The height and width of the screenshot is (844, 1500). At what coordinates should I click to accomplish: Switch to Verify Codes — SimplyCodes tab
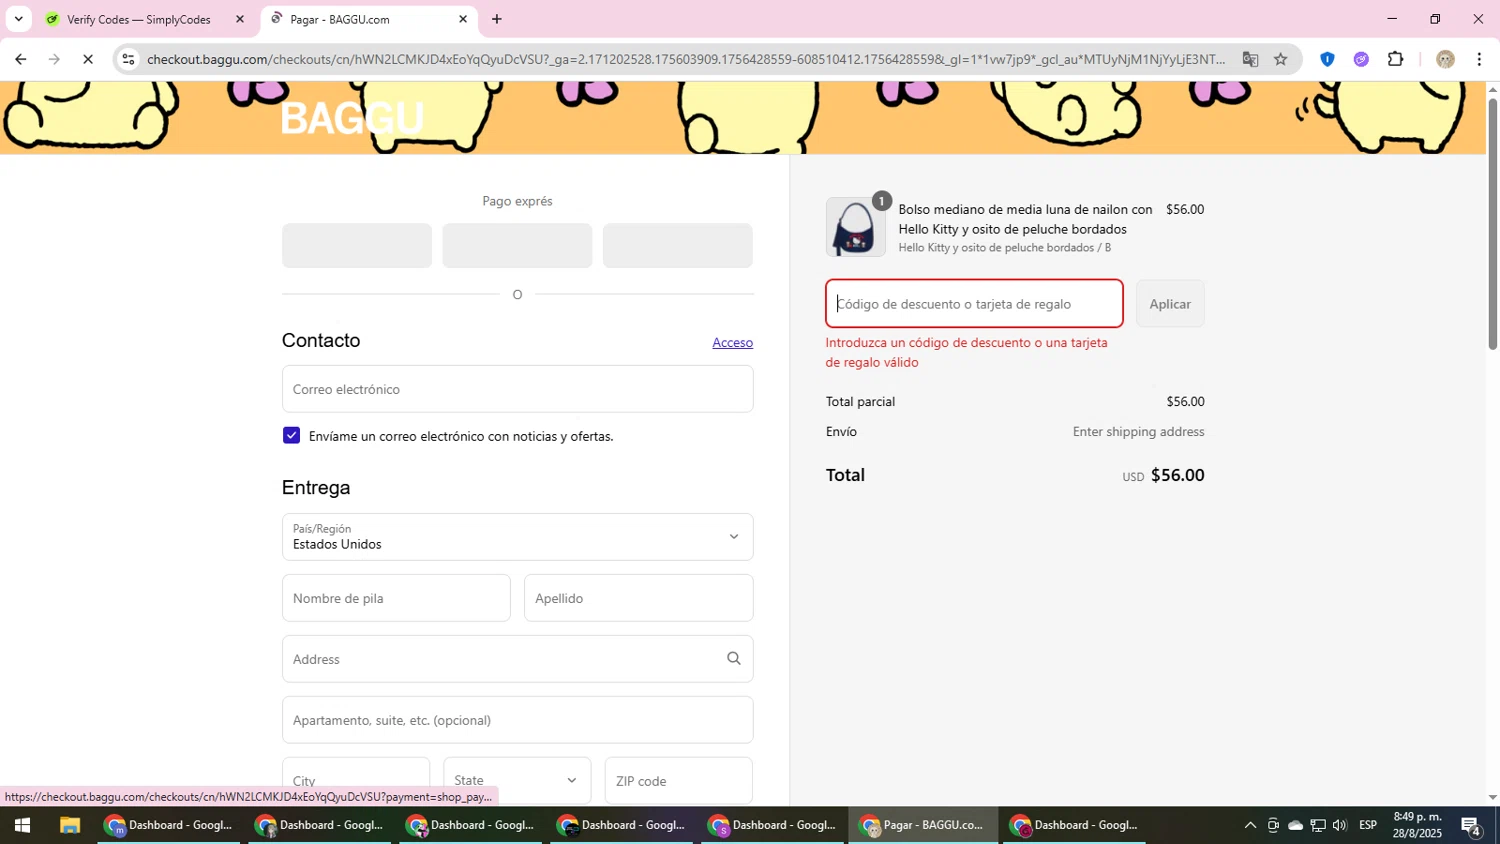coord(138,19)
